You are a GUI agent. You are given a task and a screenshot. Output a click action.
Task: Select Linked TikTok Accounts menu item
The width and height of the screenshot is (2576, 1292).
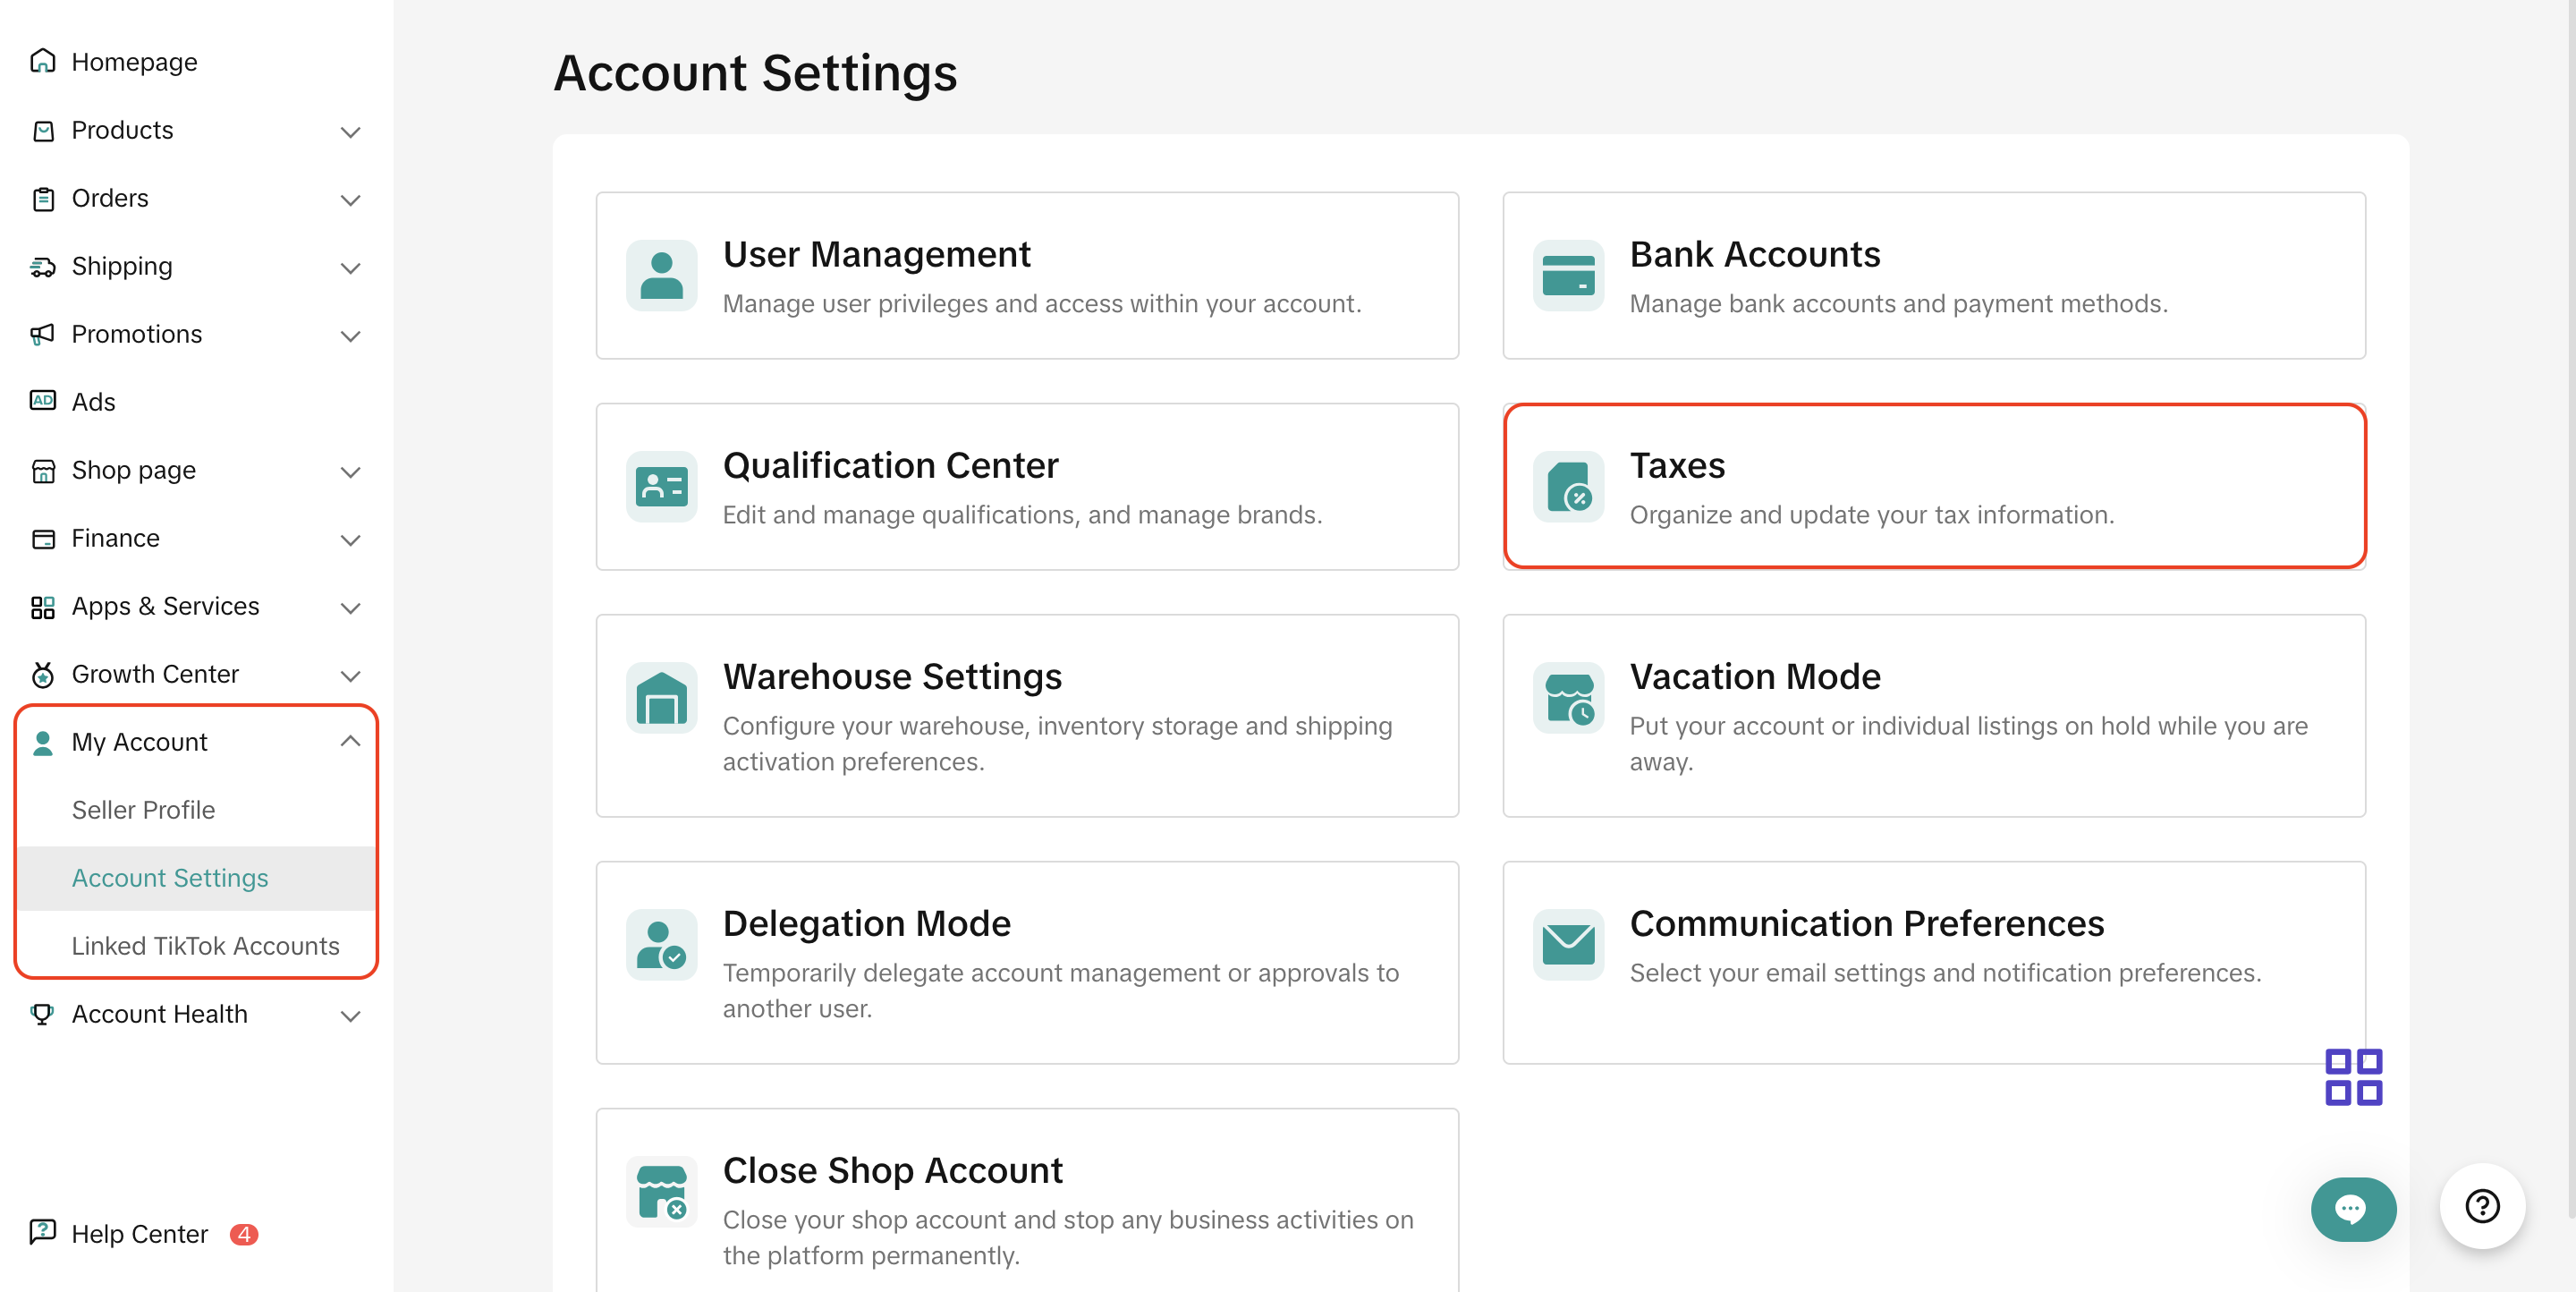[205, 946]
